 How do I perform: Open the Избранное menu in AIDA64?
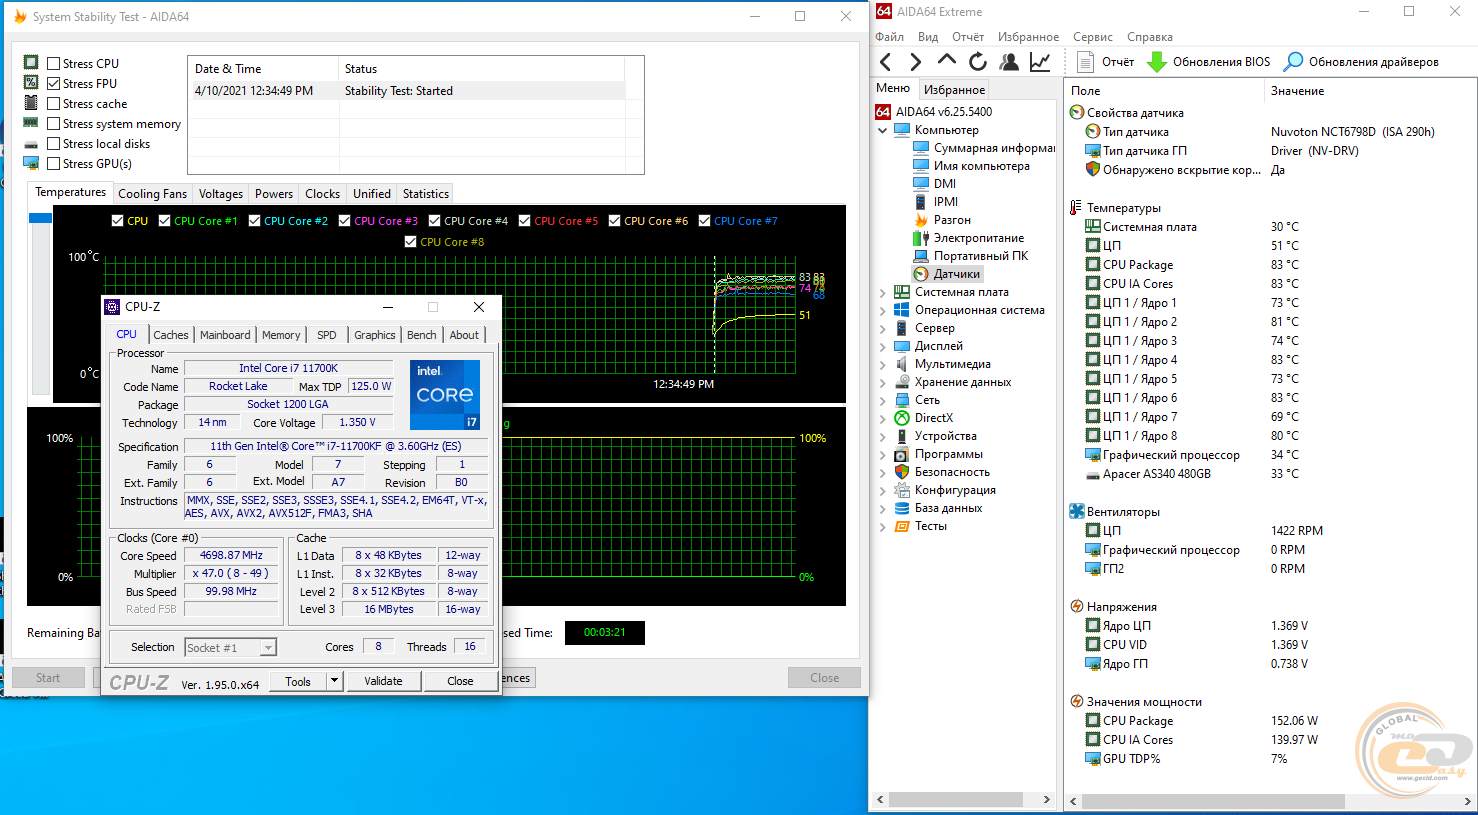pos(1028,37)
